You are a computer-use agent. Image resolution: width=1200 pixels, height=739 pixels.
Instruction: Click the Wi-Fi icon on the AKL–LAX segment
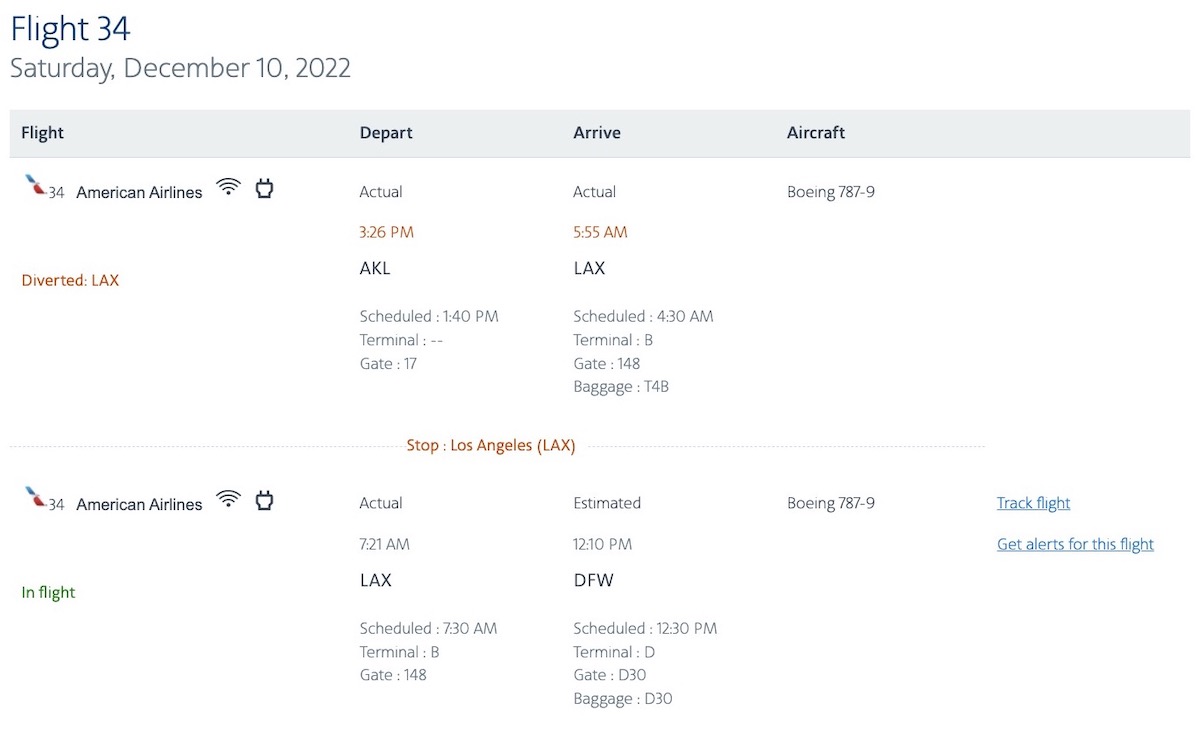tap(229, 187)
